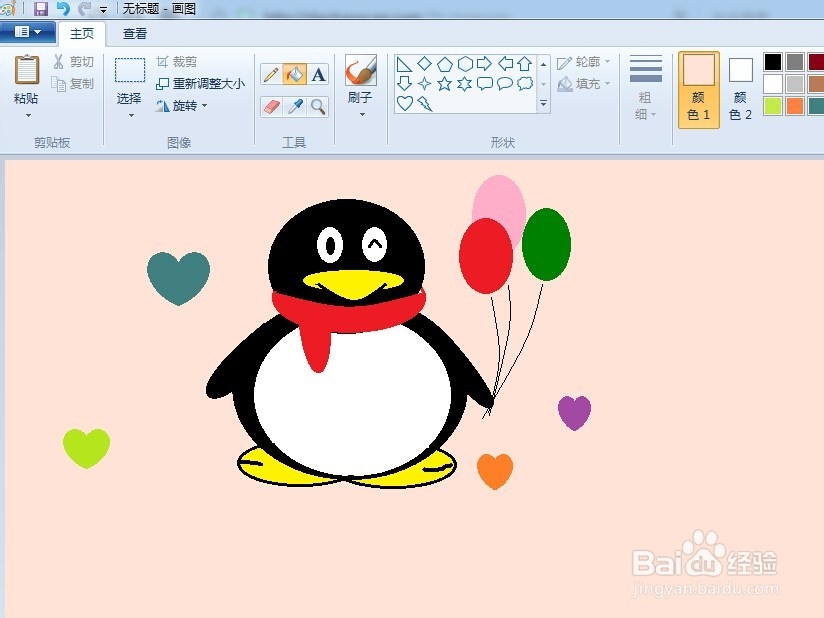Pick the six-point star shape
This screenshot has width=824, height=618.
[465, 84]
